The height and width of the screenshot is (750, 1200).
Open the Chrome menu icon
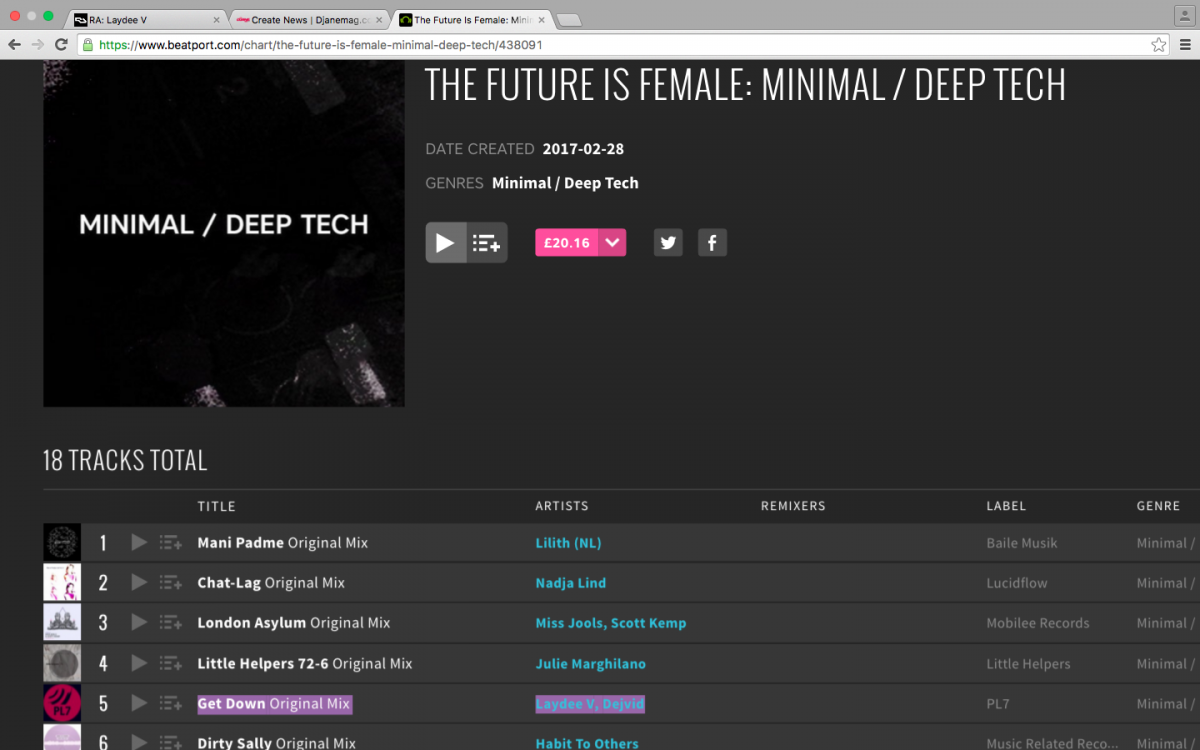point(1185,45)
